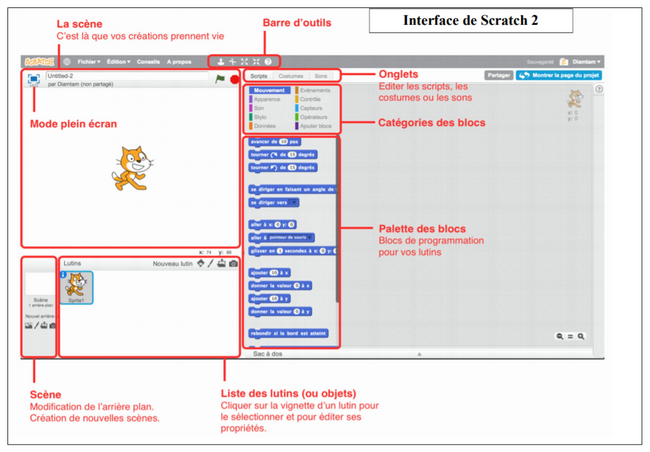Click the palette des blocs scrollbar
This screenshot has width=650, height=452.
(337, 220)
